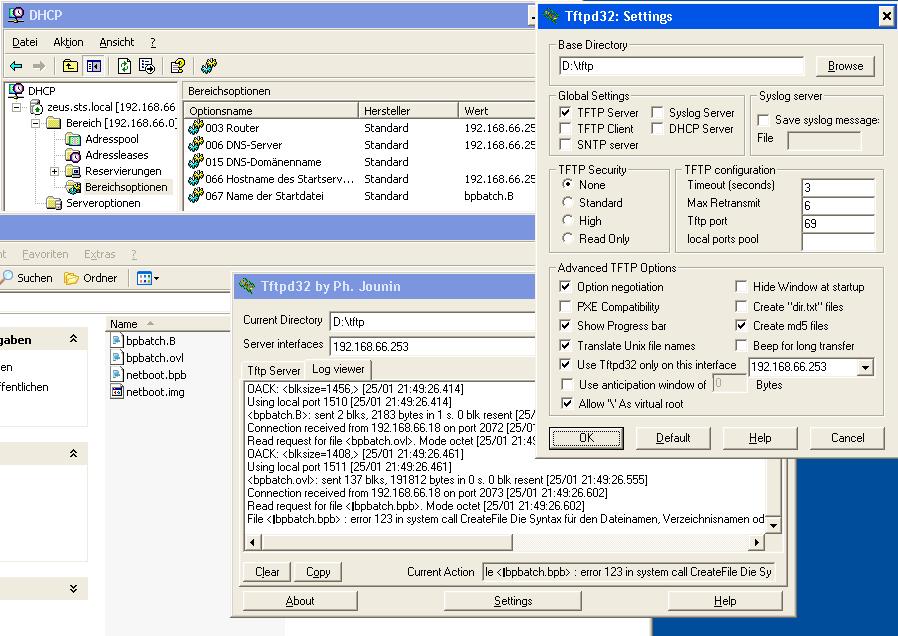Viewport: 898px width, 636px height.
Task: Click the up-one-level folder toolbar icon
Action: tap(70, 66)
